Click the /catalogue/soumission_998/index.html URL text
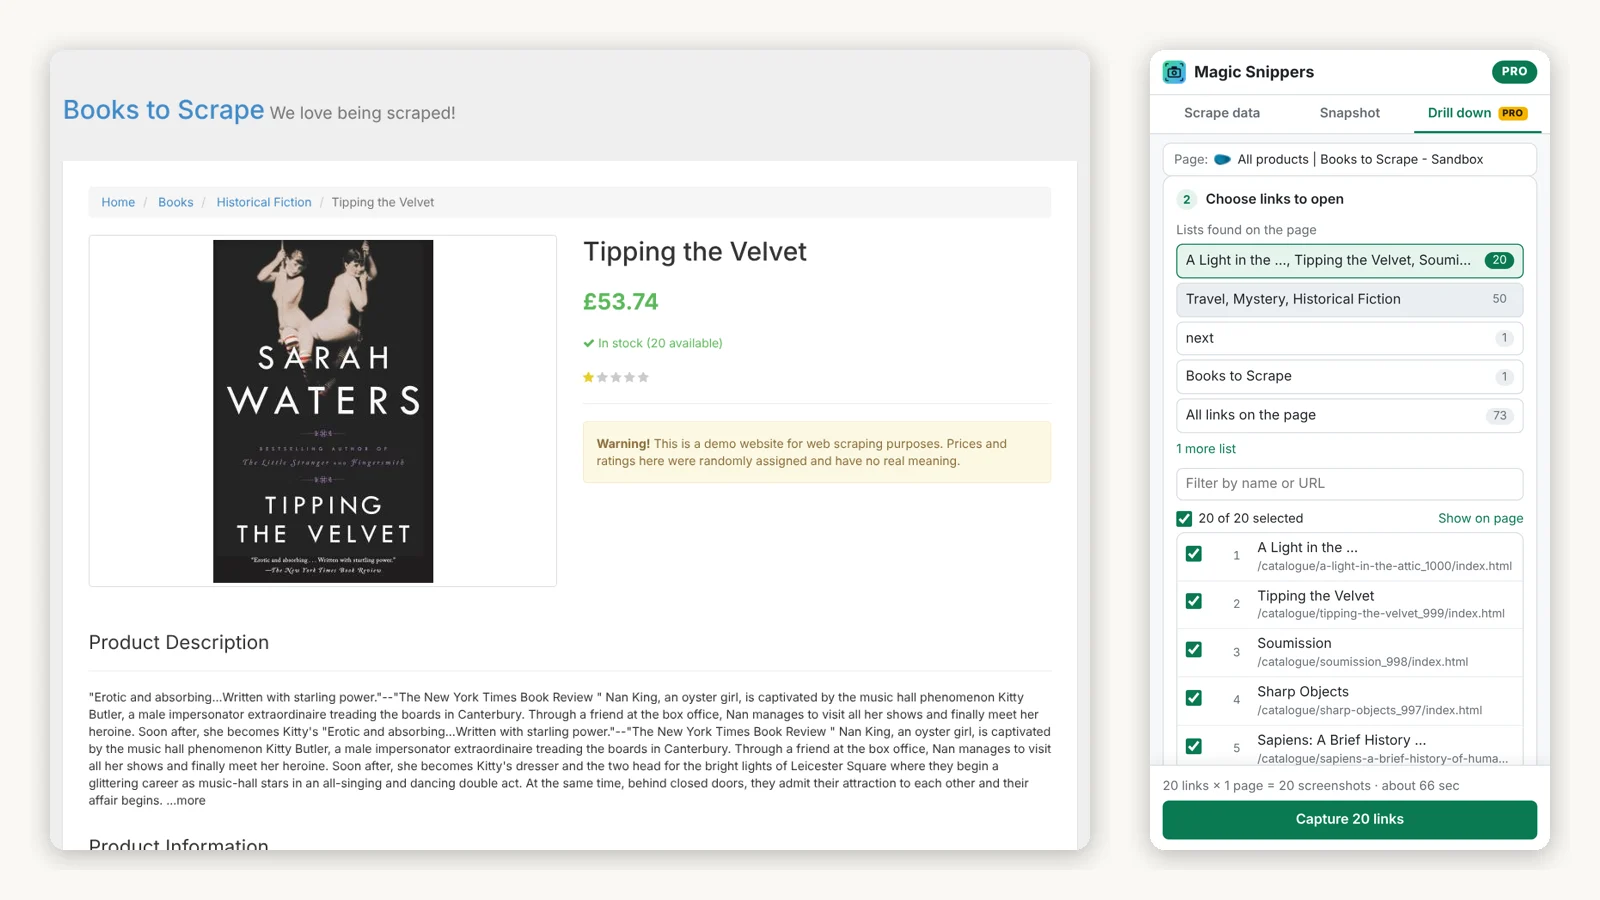Image resolution: width=1600 pixels, height=900 pixels. coord(1362,662)
